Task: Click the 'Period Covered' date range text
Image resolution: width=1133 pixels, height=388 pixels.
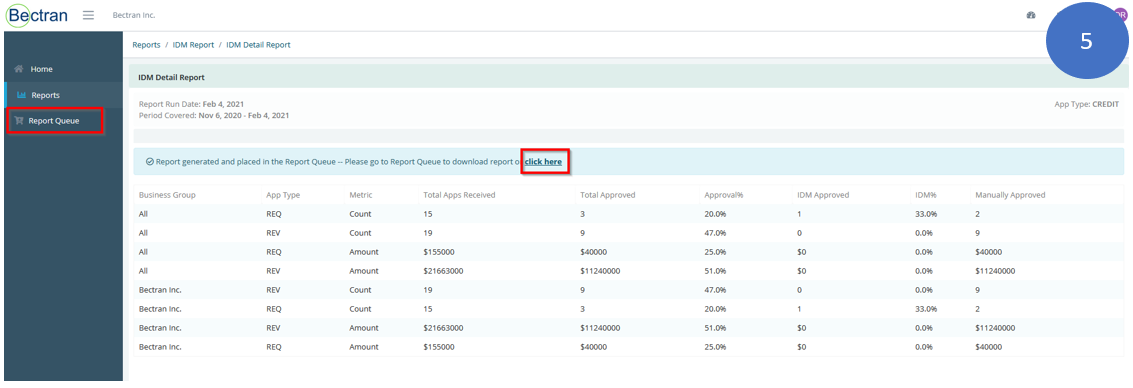Action: tap(214, 116)
